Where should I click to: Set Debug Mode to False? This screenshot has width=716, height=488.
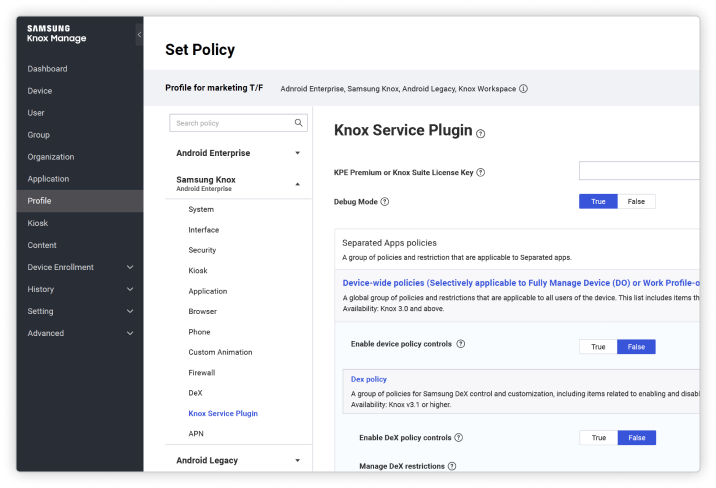(636, 201)
